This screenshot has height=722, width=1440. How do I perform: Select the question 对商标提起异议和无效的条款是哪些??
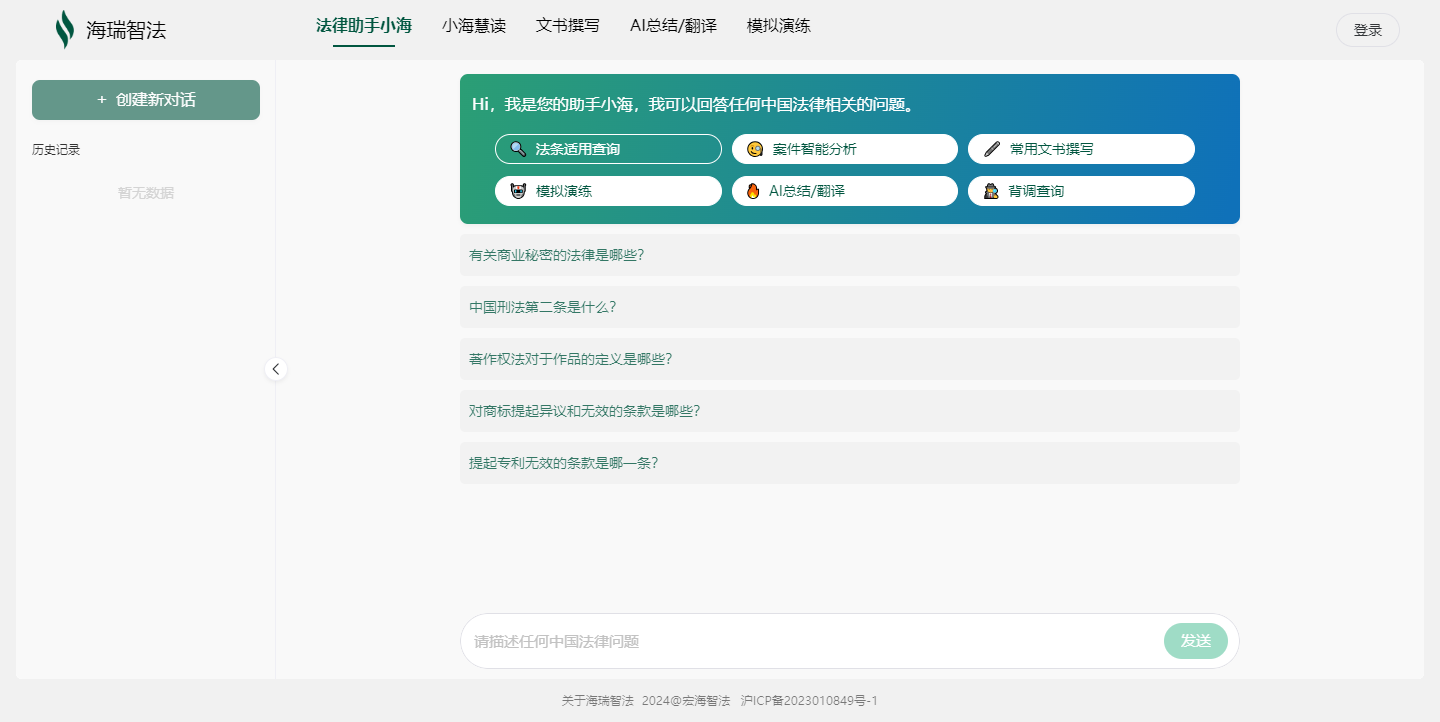click(x=850, y=411)
